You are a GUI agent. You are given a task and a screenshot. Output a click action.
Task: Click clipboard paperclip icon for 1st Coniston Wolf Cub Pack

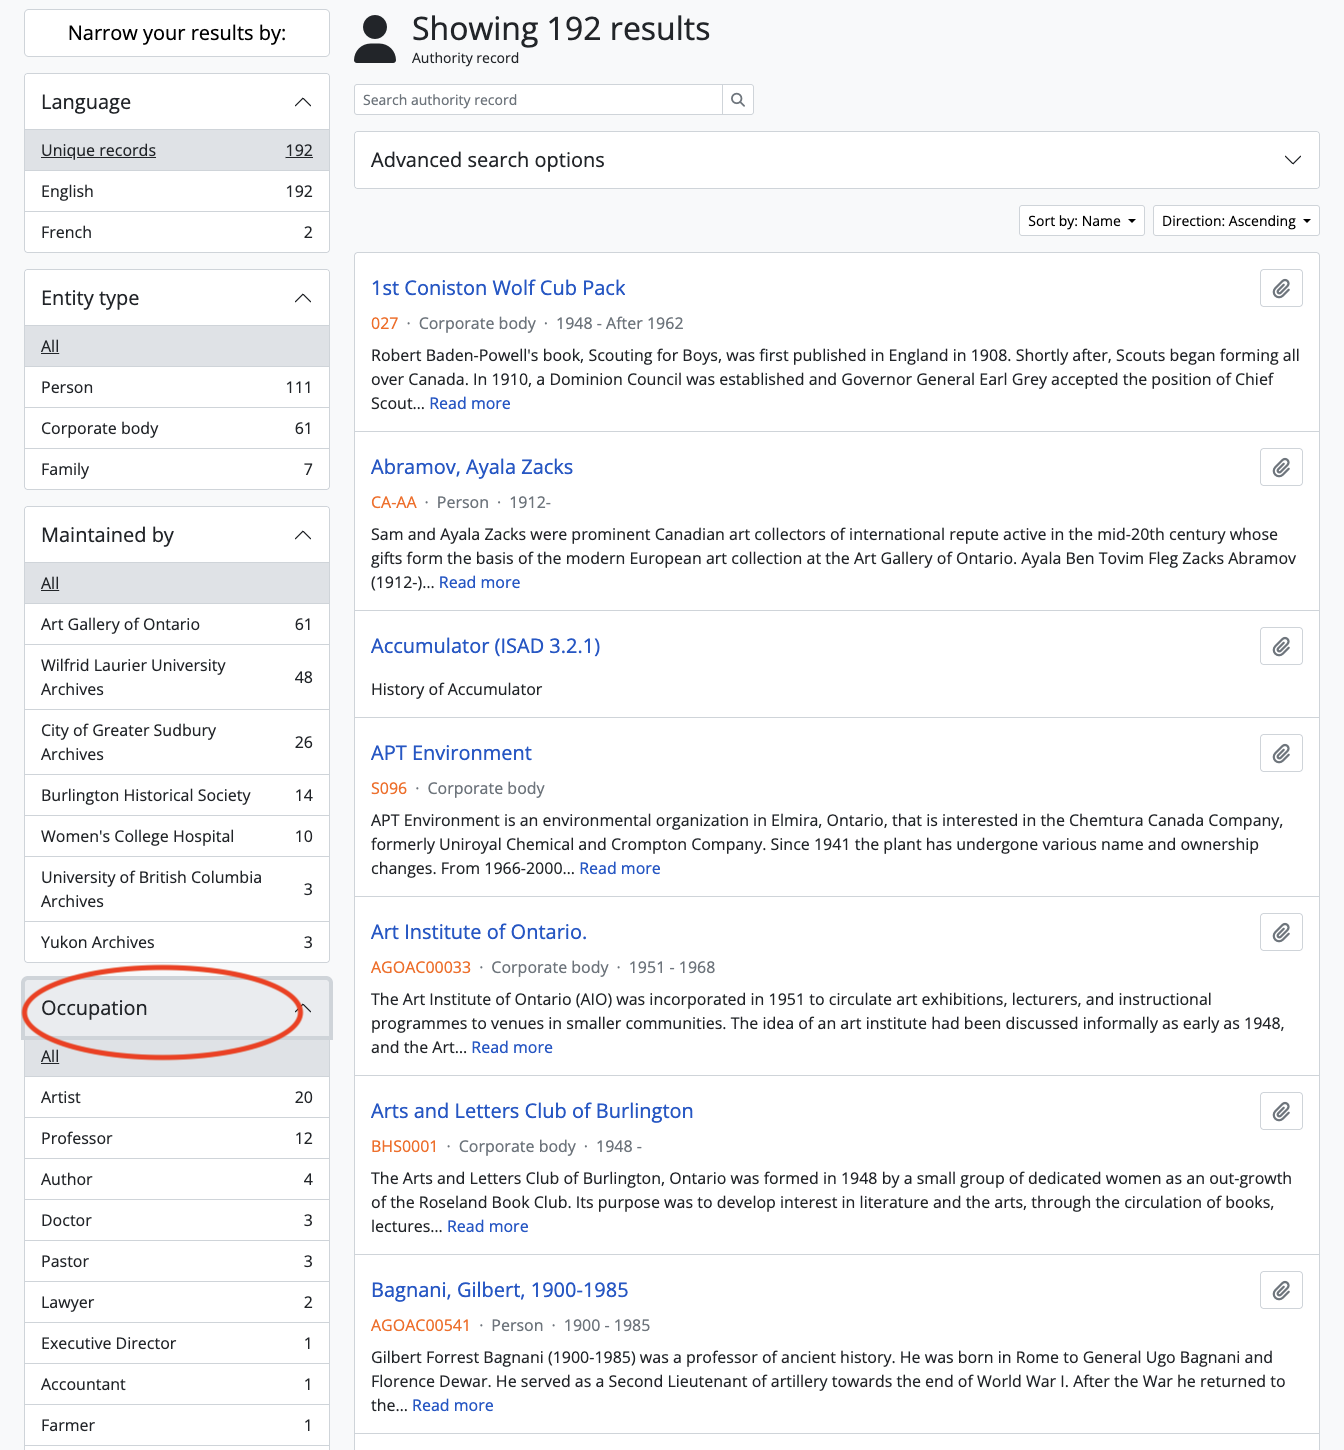(1280, 289)
